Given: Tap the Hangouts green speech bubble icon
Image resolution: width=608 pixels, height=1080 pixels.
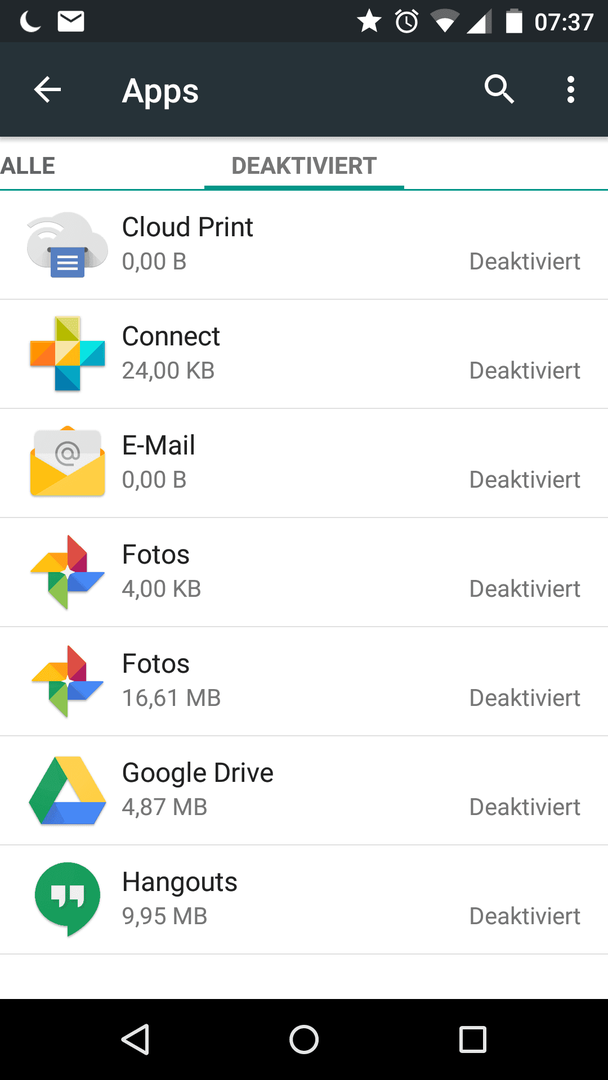Looking at the screenshot, I should [67, 899].
